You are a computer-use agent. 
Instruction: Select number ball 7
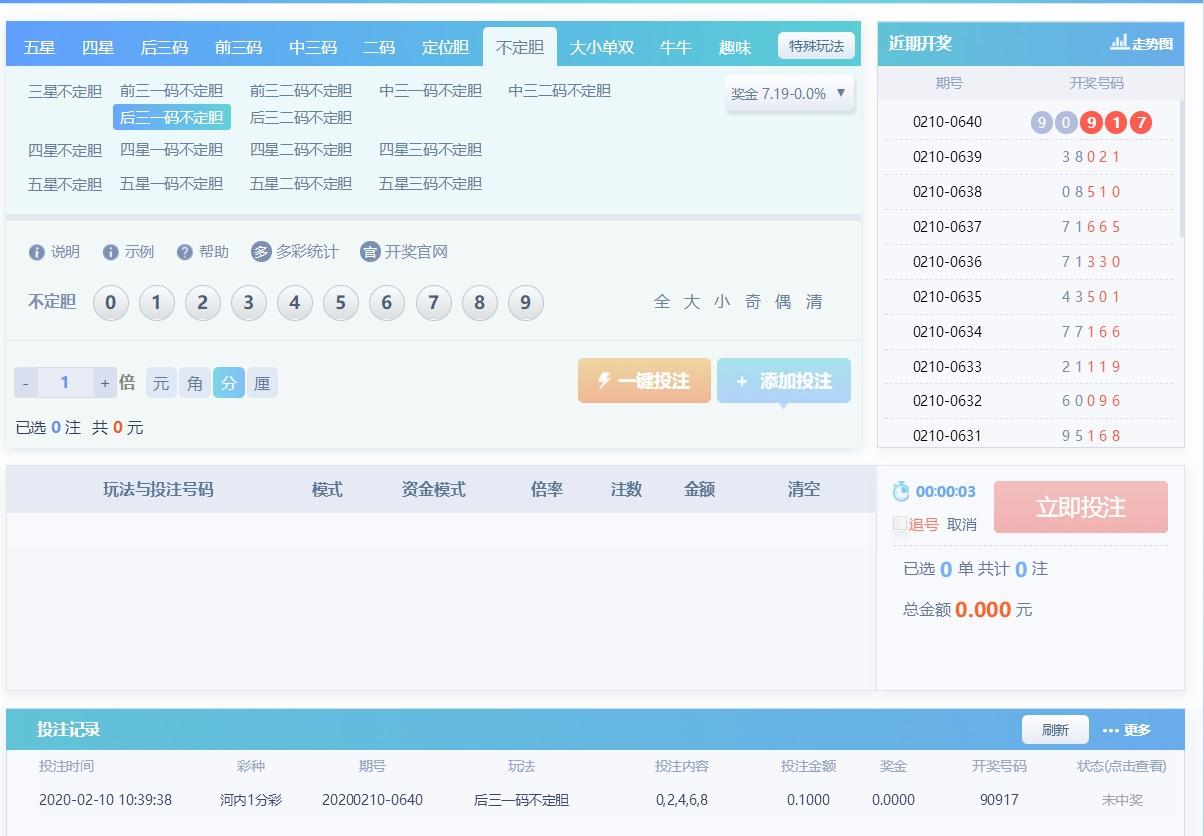(x=433, y=302)
